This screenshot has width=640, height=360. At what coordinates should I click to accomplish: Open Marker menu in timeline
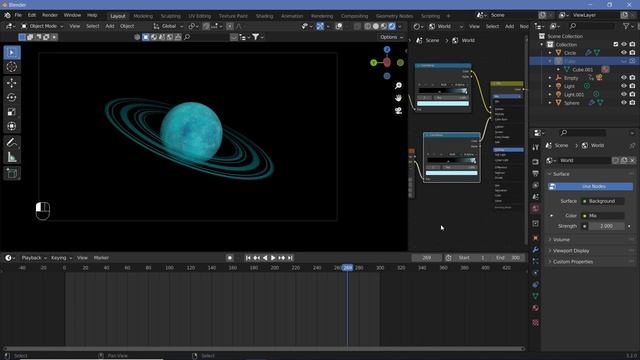click(101, 258)
